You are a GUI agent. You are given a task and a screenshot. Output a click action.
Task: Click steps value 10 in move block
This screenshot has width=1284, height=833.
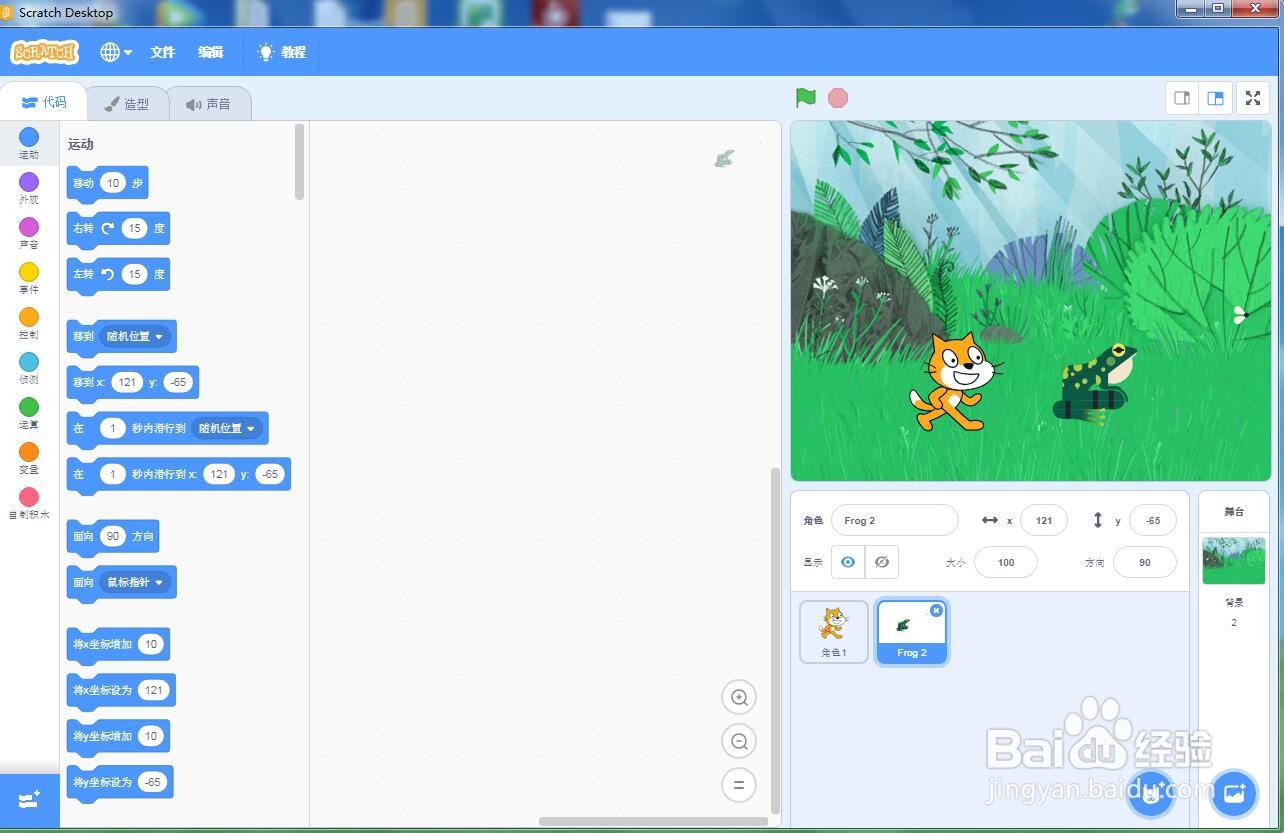[x=112, y=183]
